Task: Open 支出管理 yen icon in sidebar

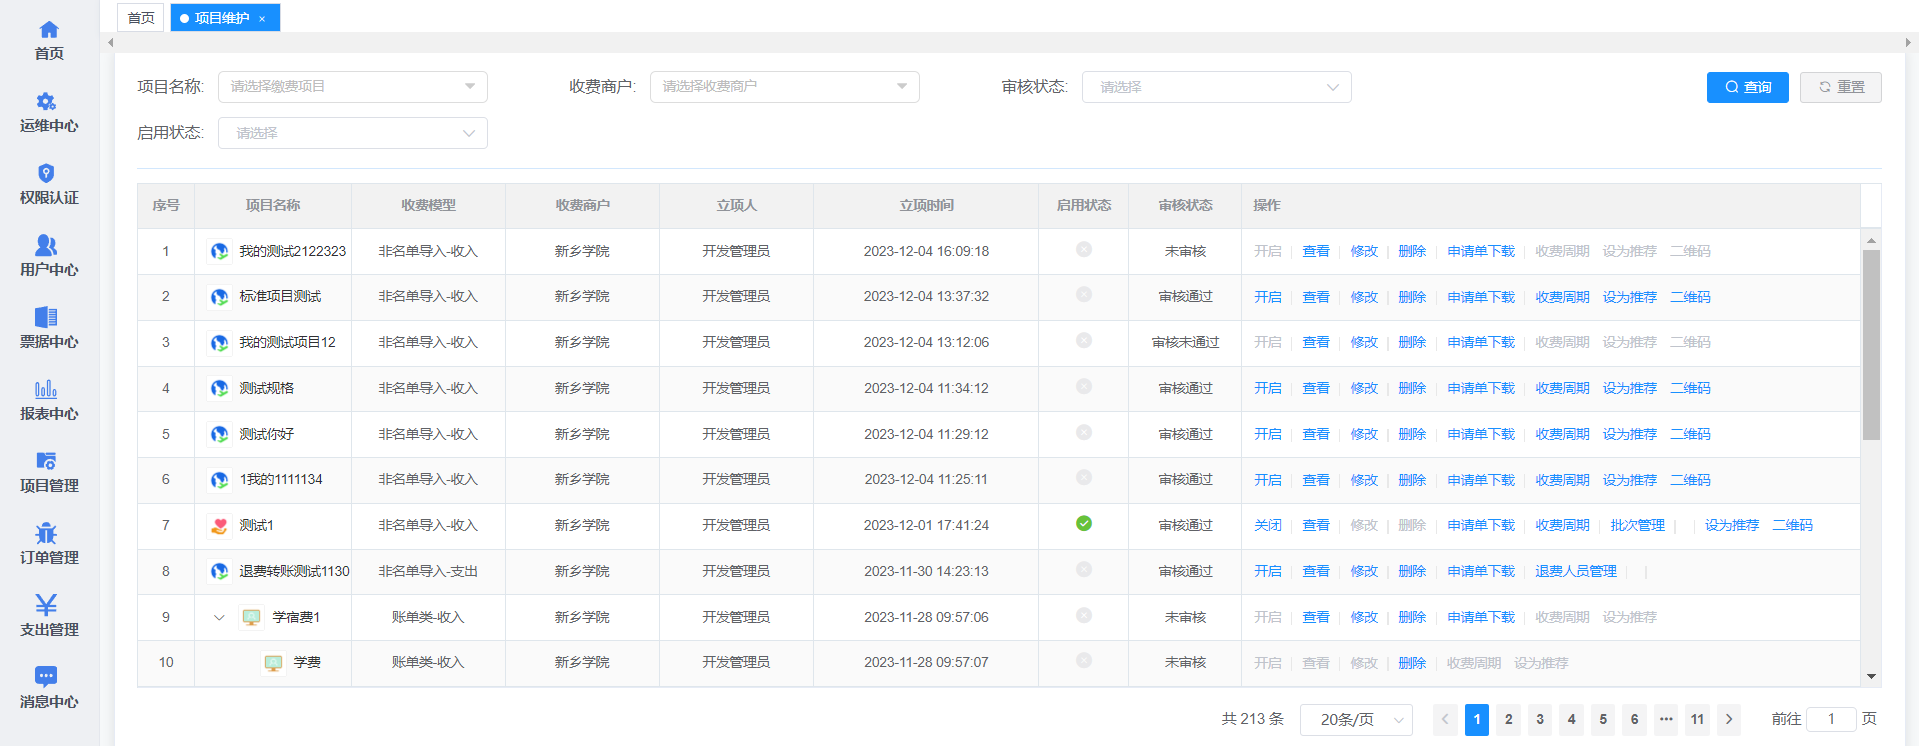Action: click(x=46, y=605)
